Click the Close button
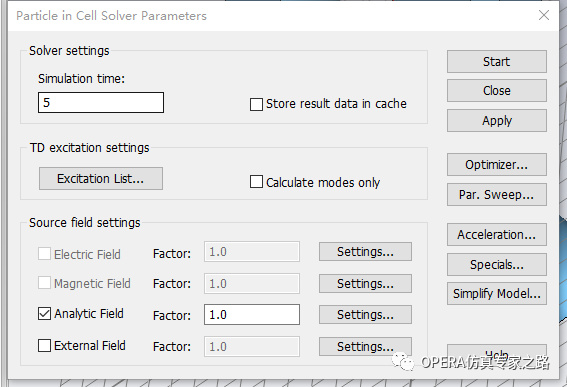The height and width of the screenshot is (387, 567). pos(496,90)
